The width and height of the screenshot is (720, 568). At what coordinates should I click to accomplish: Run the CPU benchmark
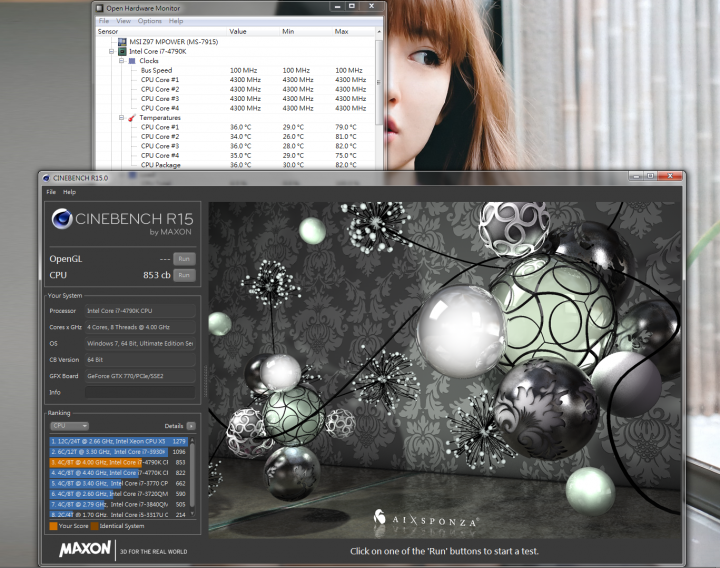(184, 275)
